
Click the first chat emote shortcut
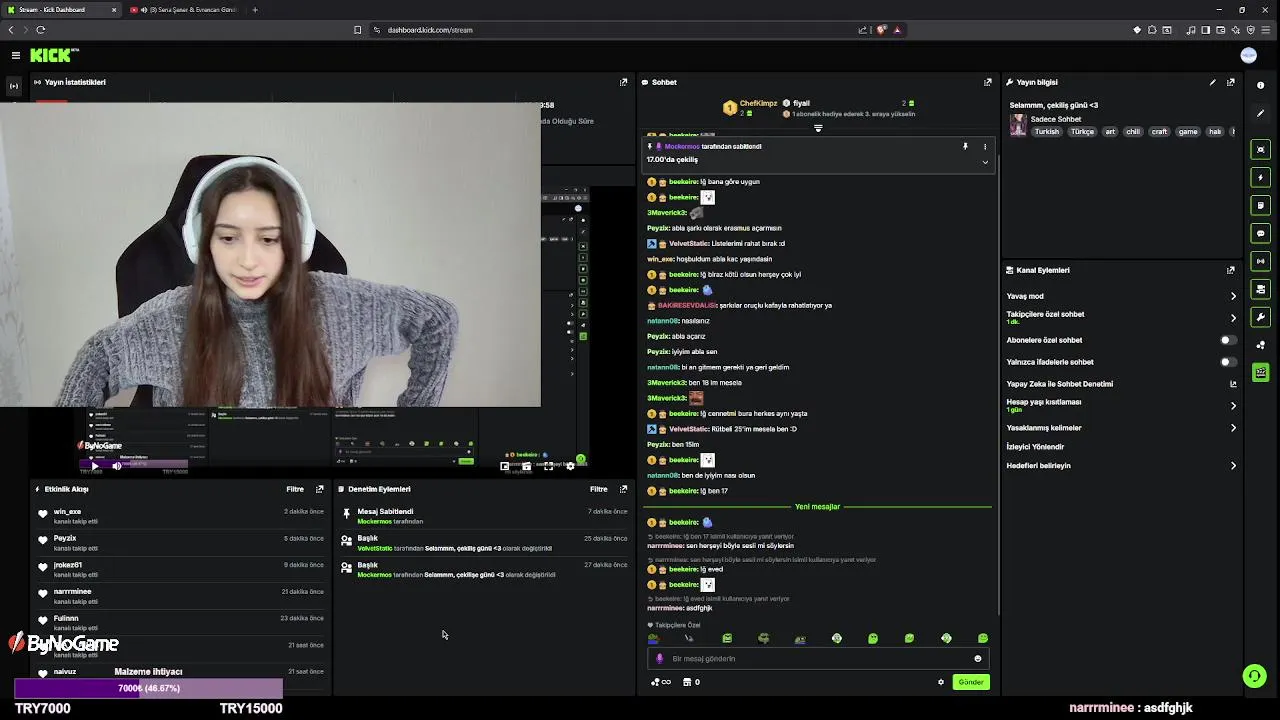(x=653, y=638)
